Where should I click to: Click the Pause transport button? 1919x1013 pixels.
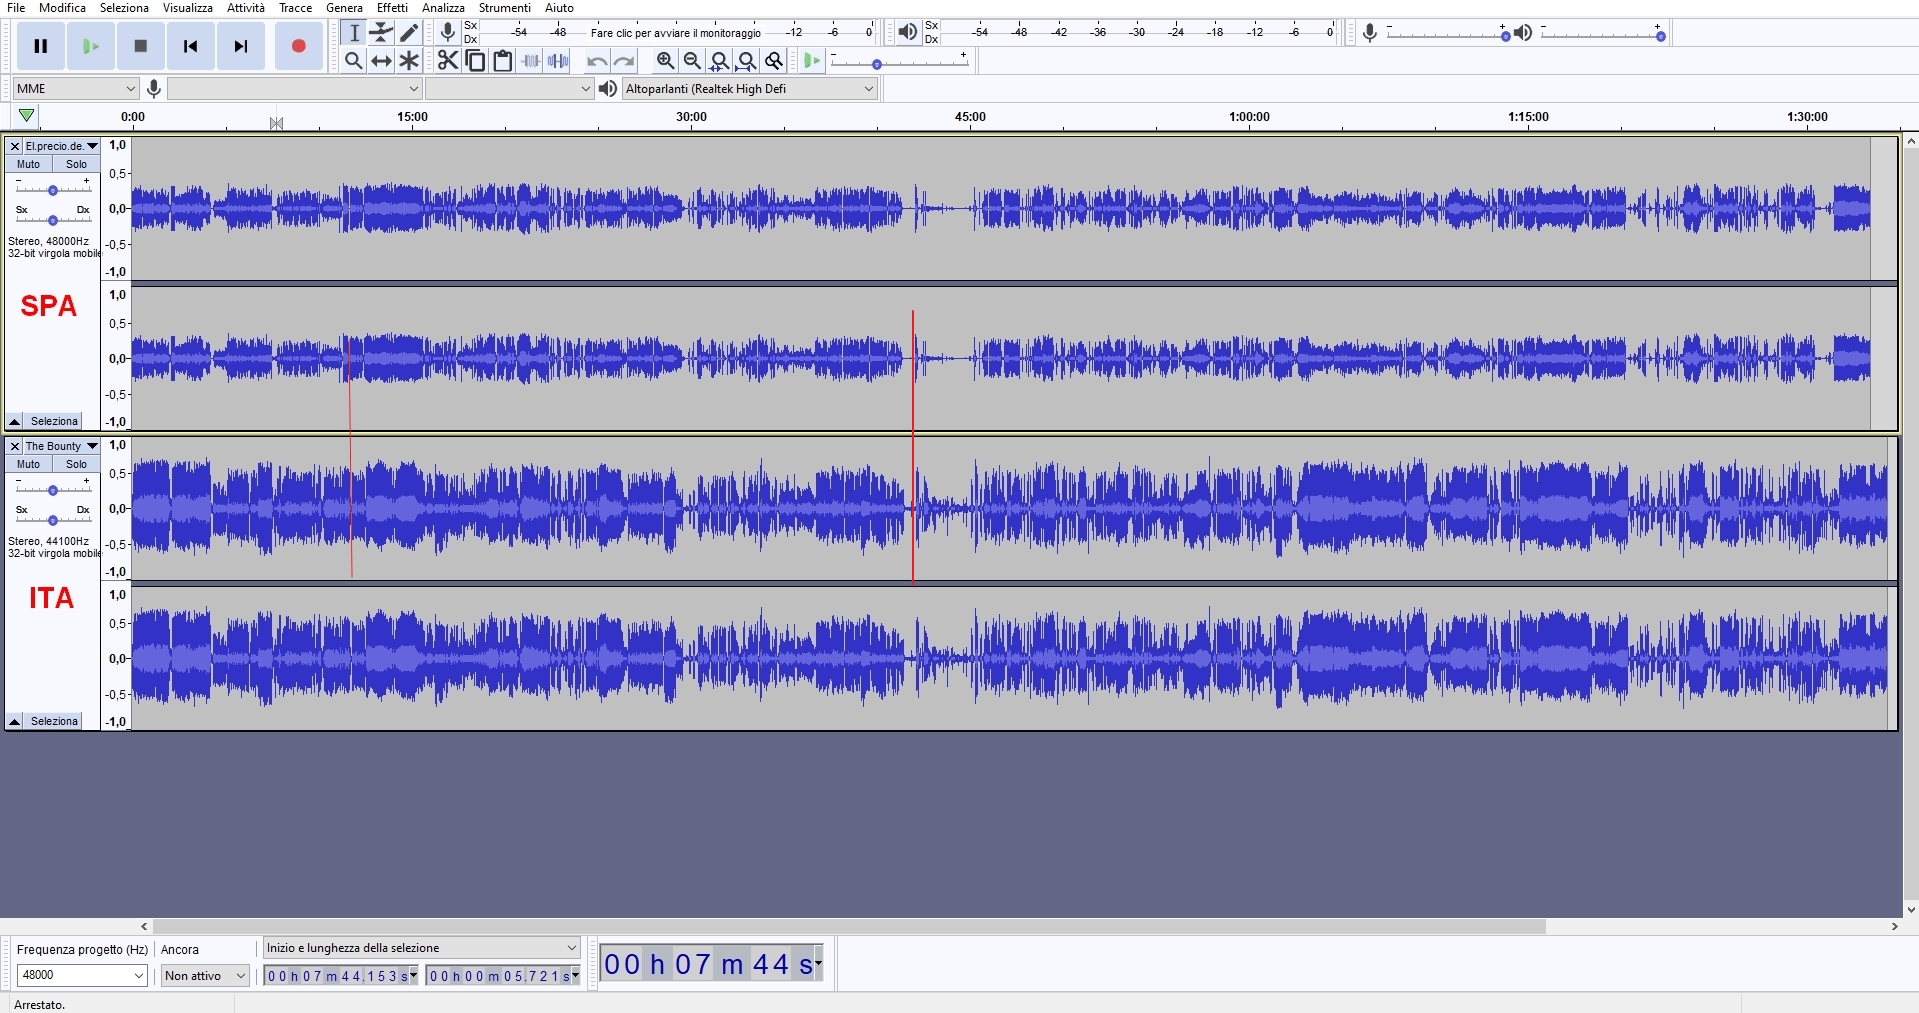pos(41,46)
